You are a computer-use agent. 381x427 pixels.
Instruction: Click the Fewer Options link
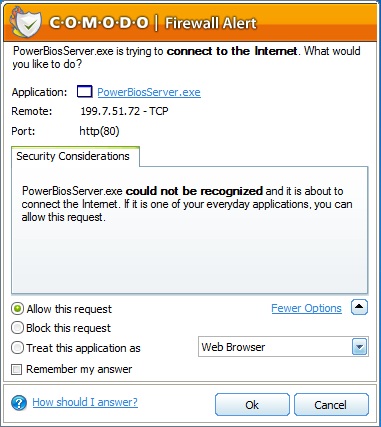(x=306, y=308)
